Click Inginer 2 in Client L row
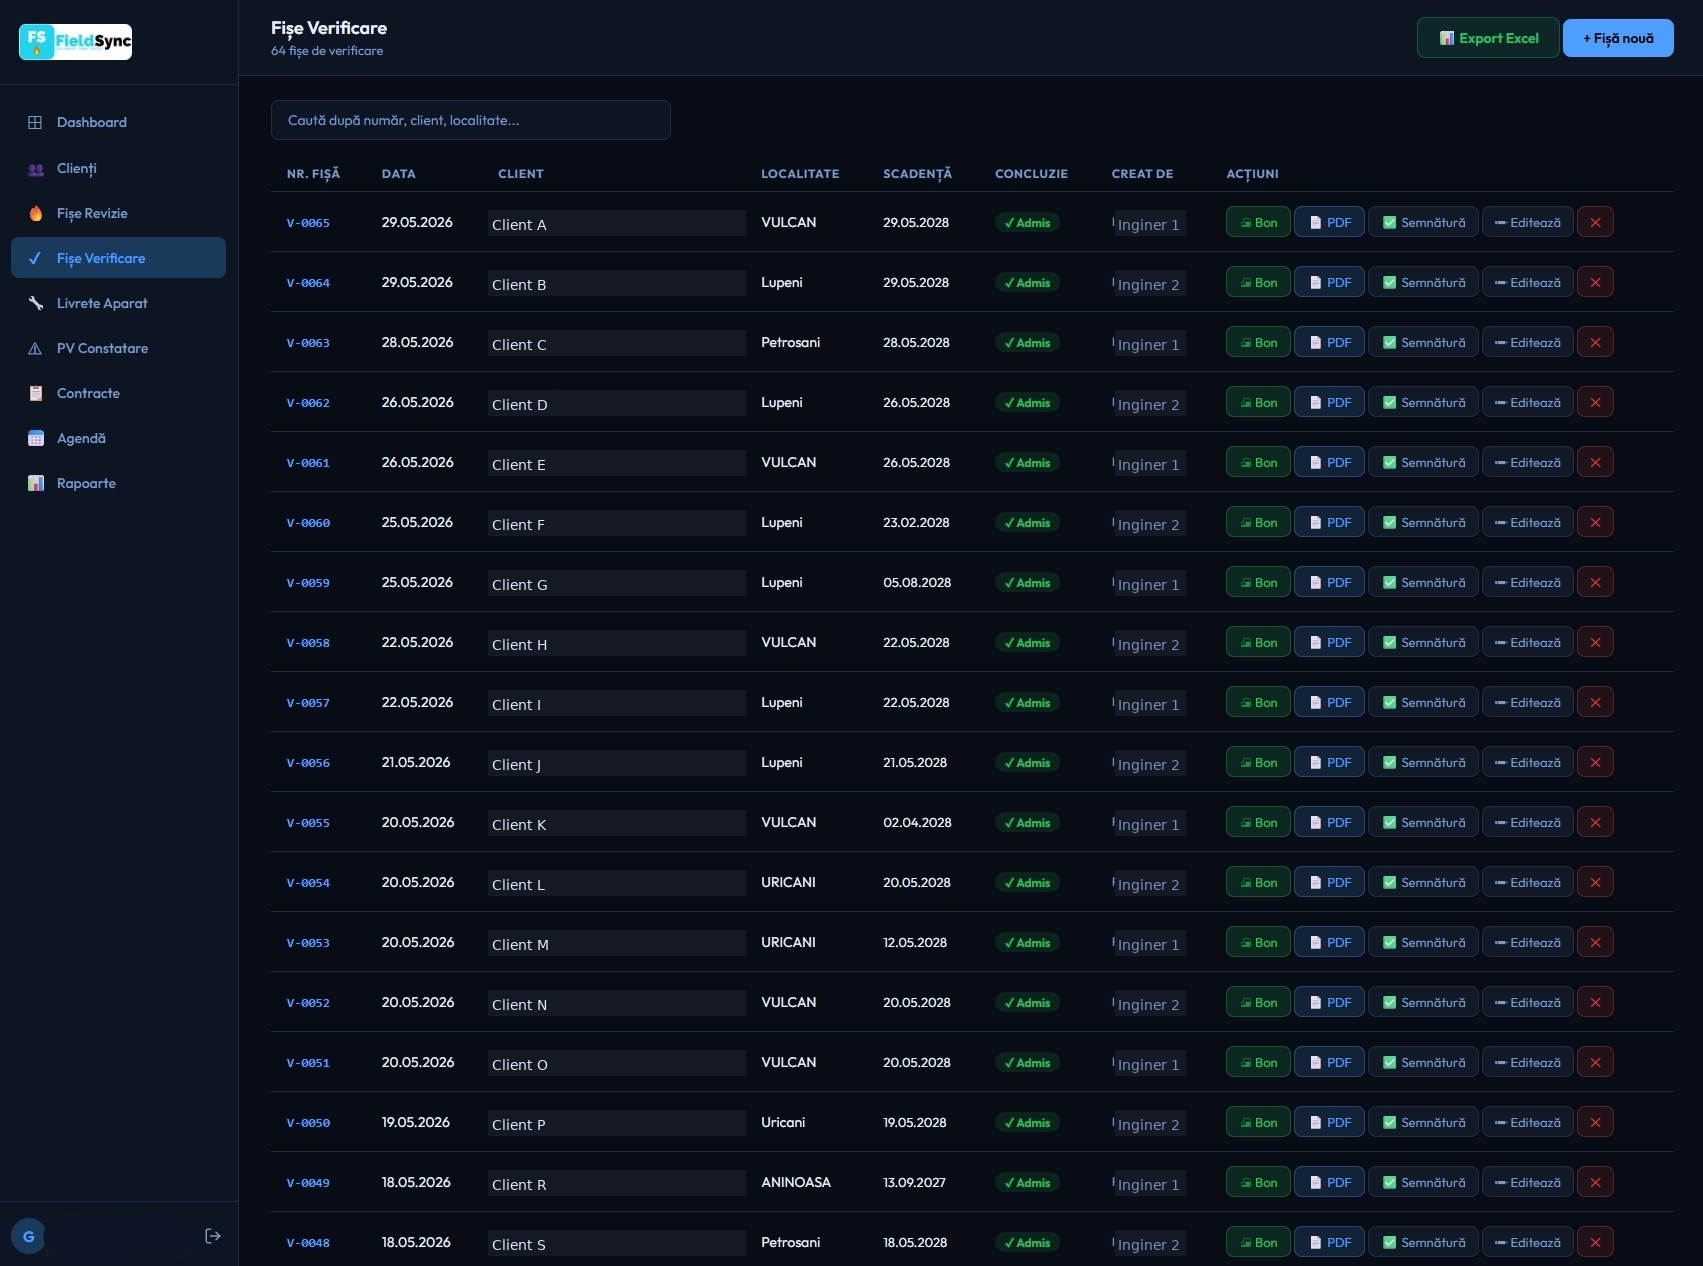 point(1149,884)
